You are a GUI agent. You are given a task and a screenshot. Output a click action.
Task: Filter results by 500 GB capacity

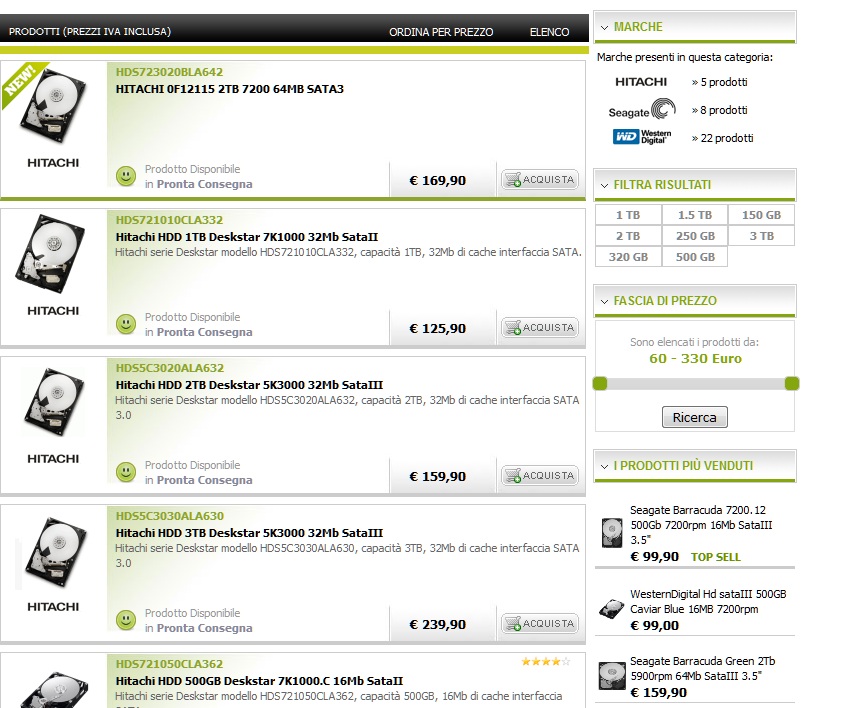coord(695,257)
